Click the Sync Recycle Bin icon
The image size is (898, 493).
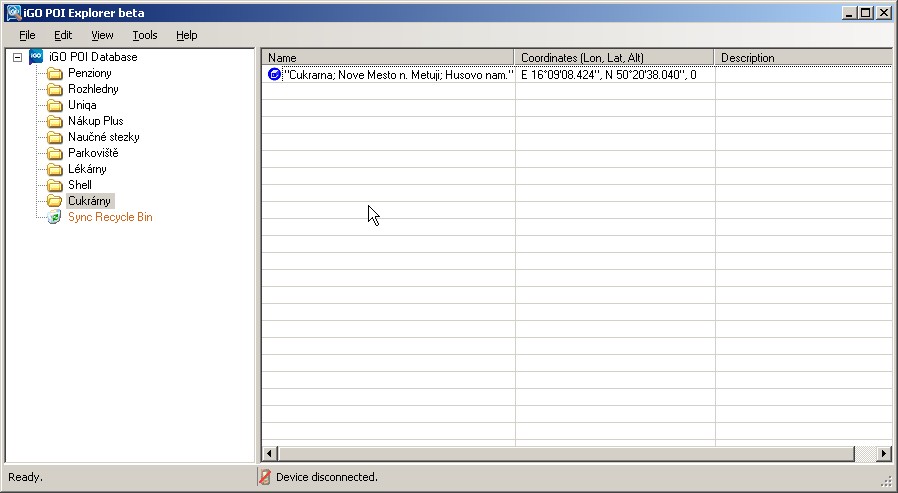pyautogui.click(x=55, y=217)
